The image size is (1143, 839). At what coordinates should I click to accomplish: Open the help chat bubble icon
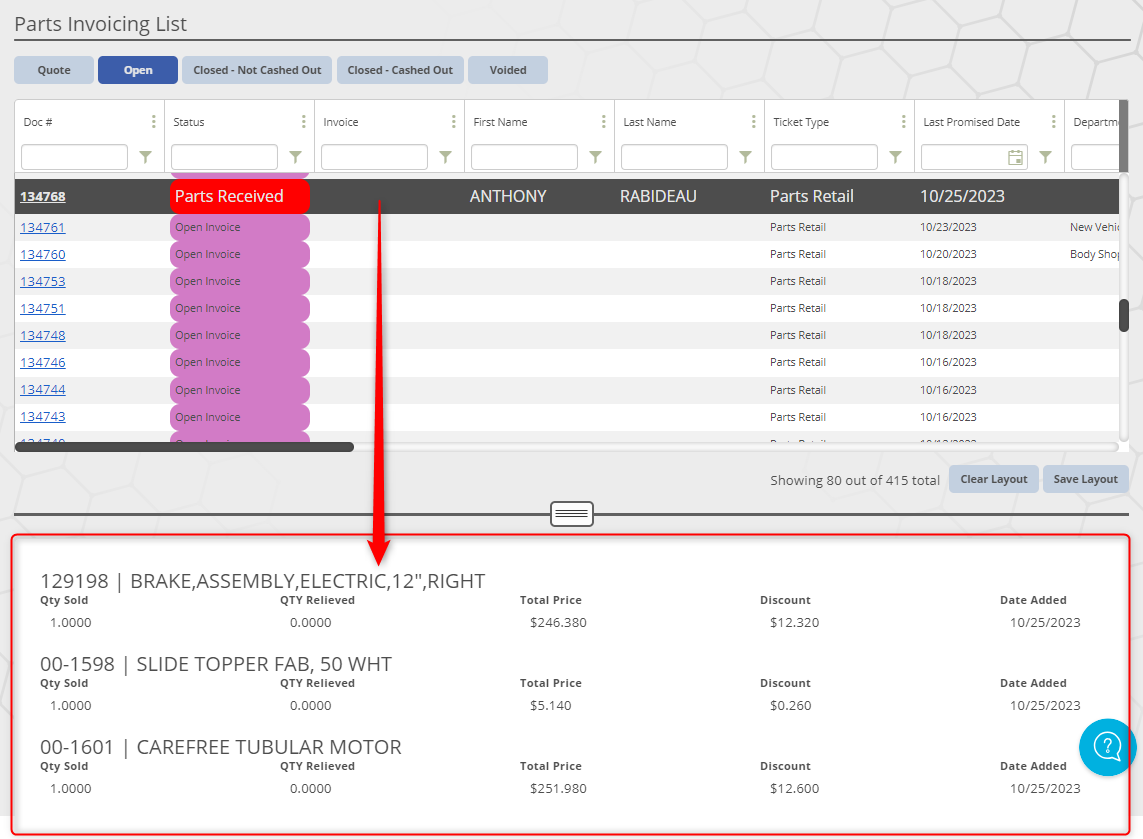(x=1107, y=746)
